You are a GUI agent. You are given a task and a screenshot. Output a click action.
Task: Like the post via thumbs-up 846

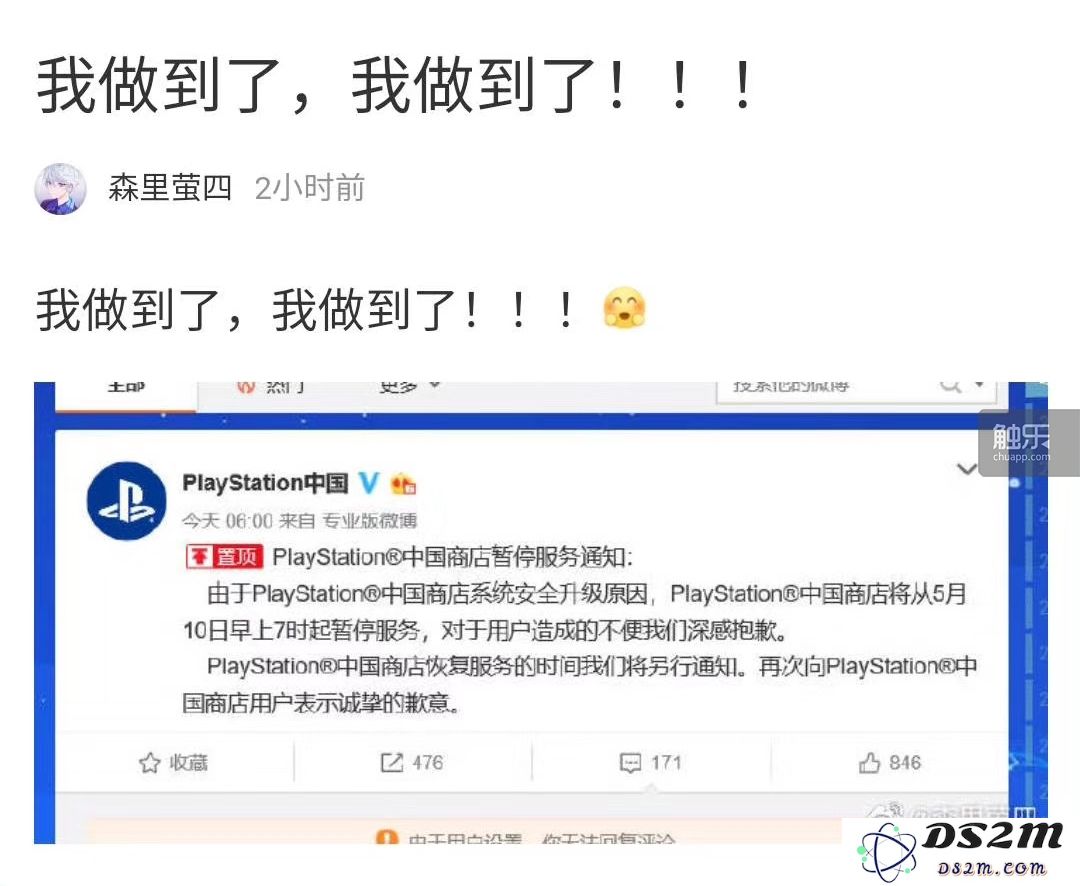point(869,762)
